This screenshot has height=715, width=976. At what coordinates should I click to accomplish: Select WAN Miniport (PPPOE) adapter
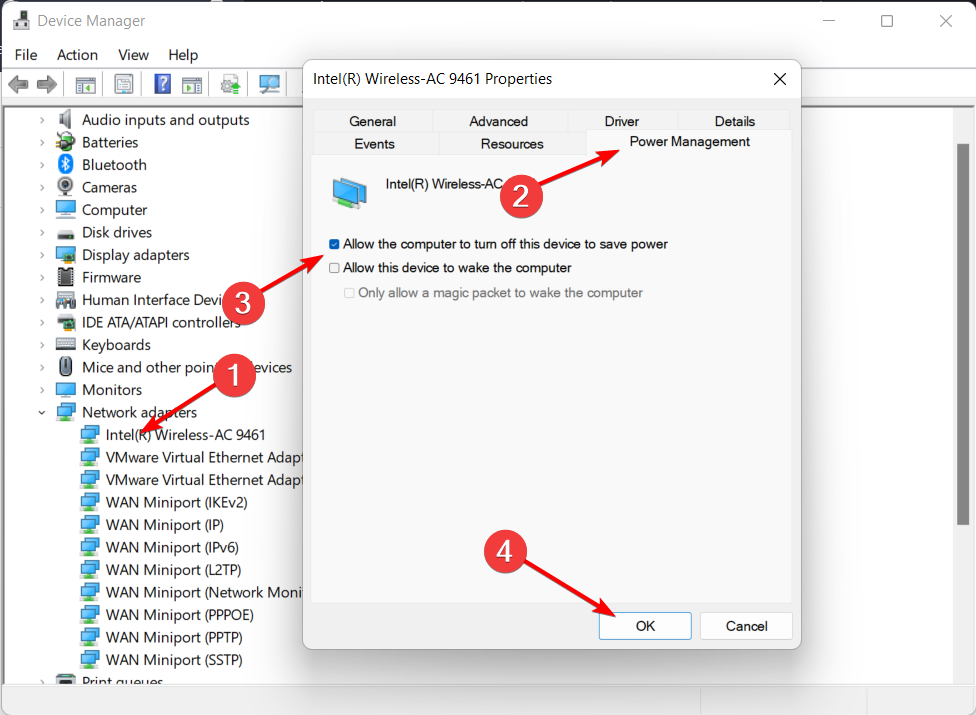pyautogui.click(x=179, y=615)
